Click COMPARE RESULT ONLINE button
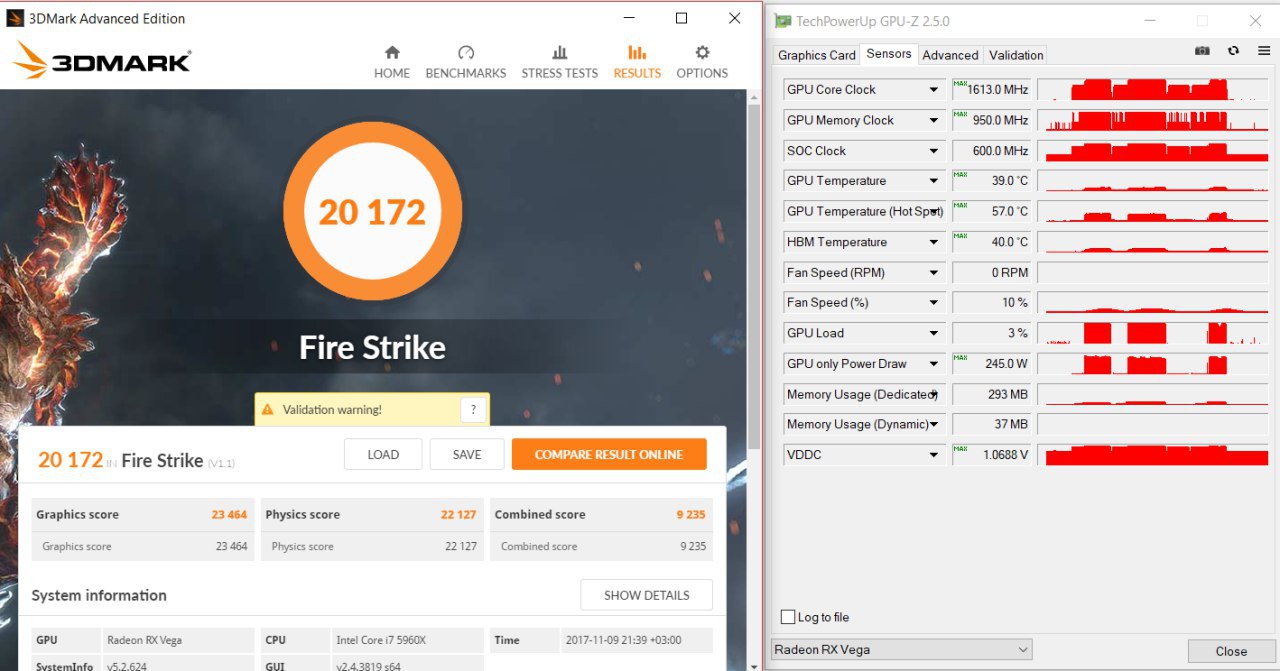This screenshot has height=671, width=1280. coord(609,454)
